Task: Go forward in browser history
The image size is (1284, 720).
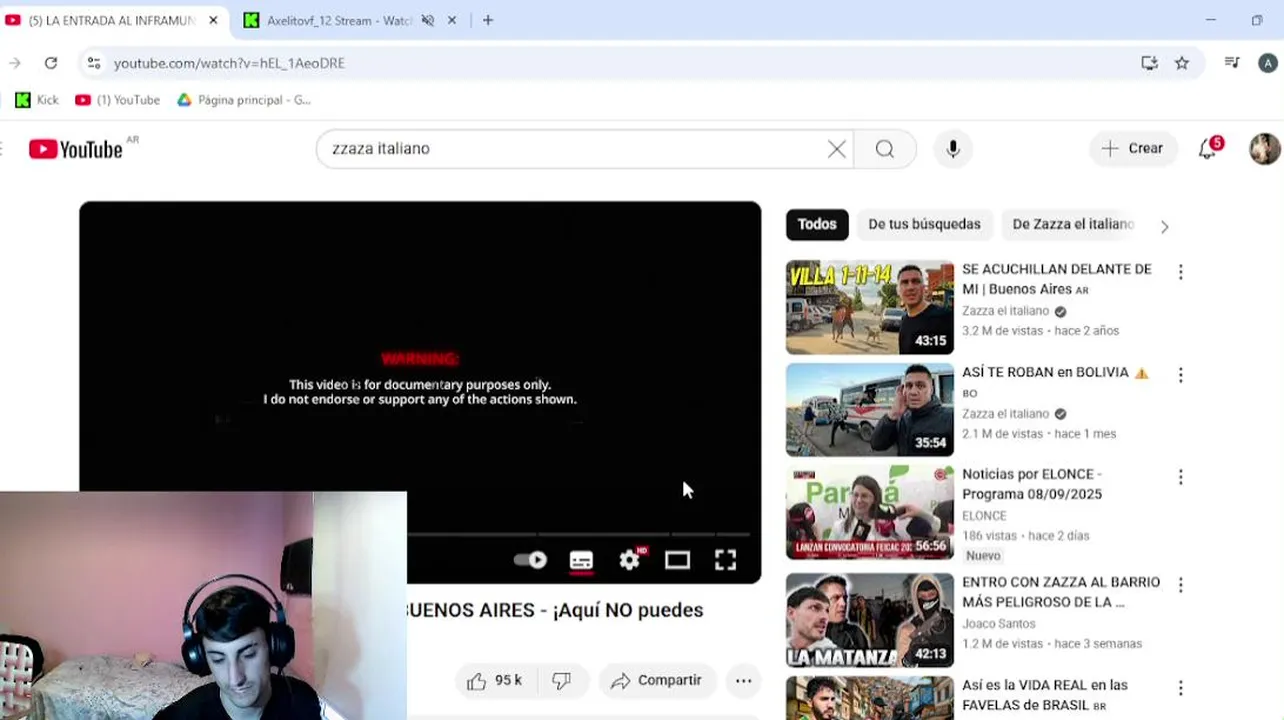Action: [x=14, y=63]
